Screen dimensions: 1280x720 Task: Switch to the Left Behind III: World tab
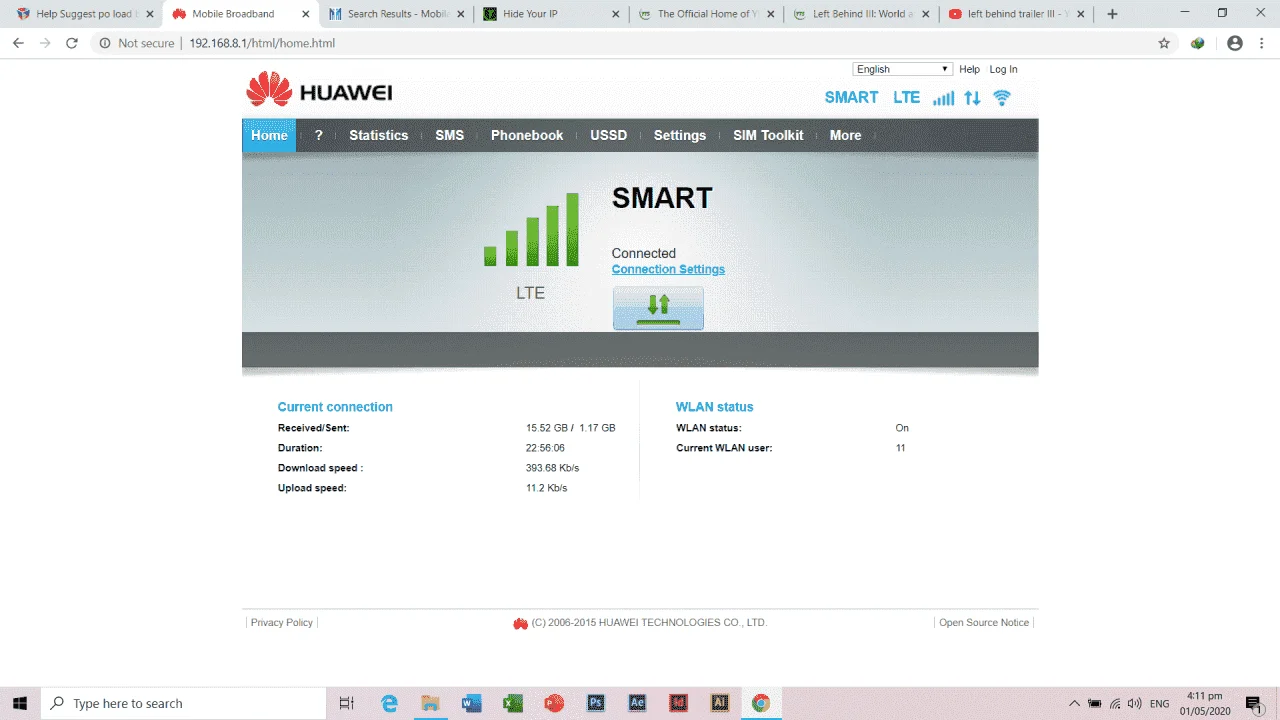[861, 14]
